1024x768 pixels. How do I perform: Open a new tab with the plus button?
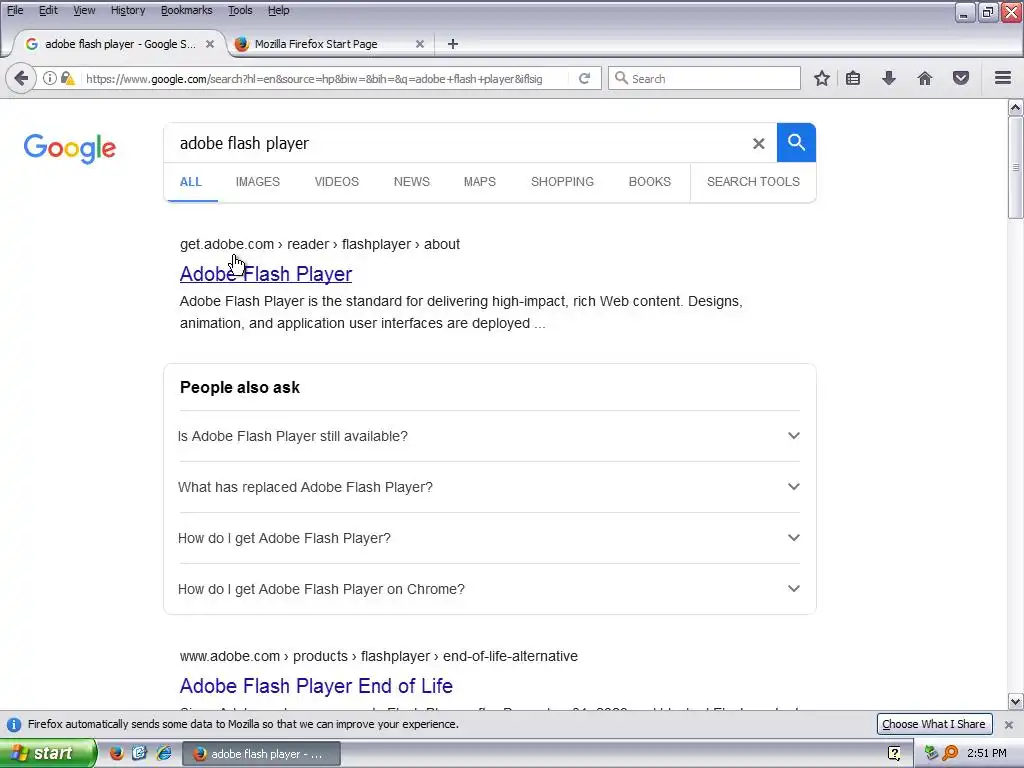click(x=453, y=44)
